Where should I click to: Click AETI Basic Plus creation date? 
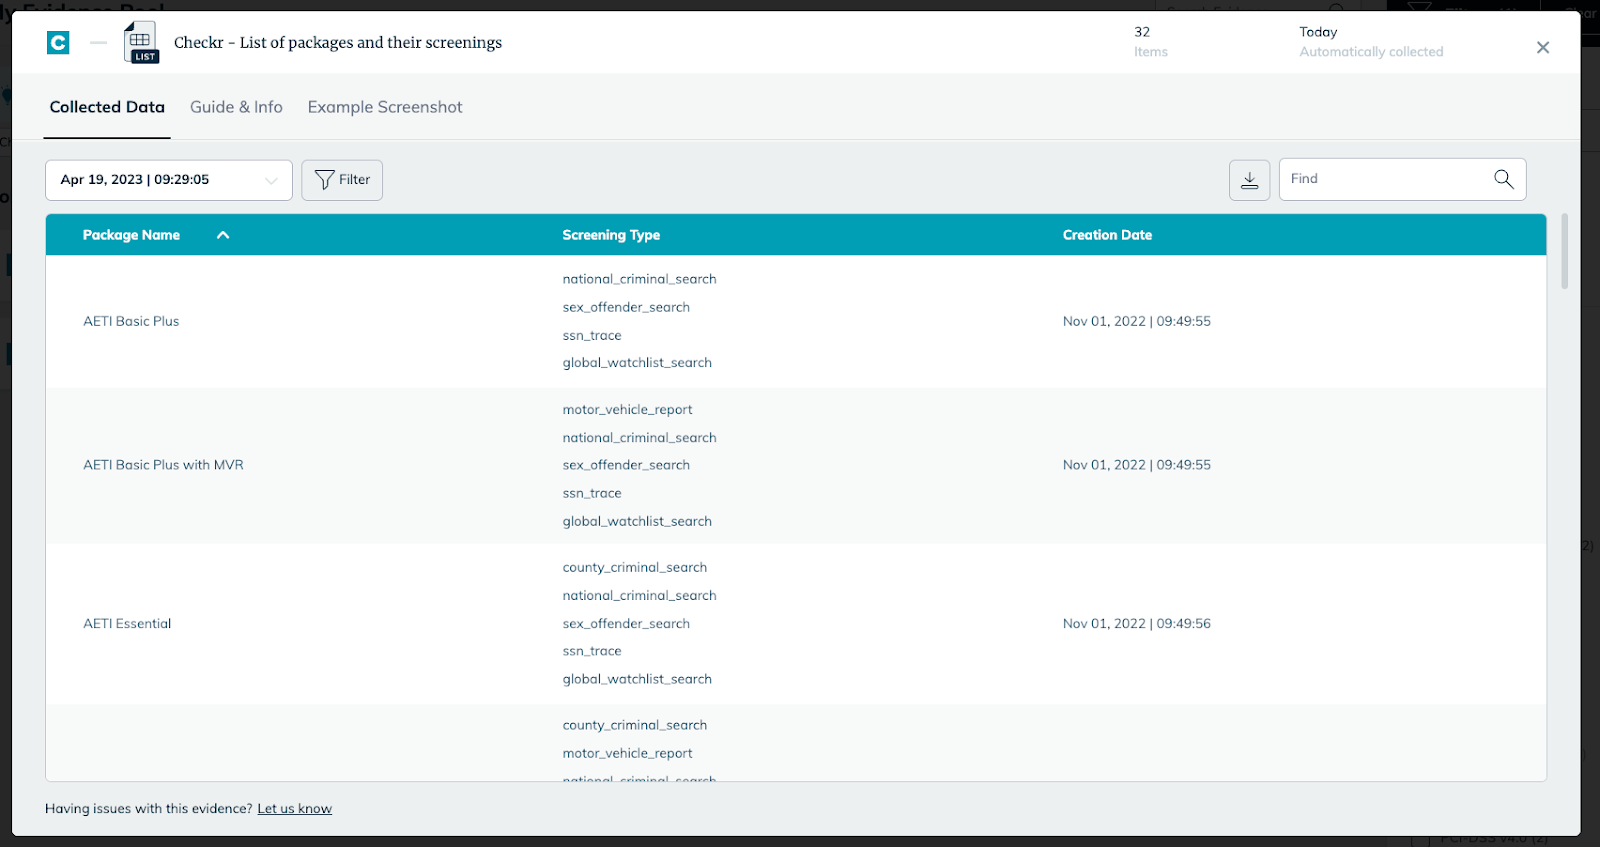tap(1136, 321)
